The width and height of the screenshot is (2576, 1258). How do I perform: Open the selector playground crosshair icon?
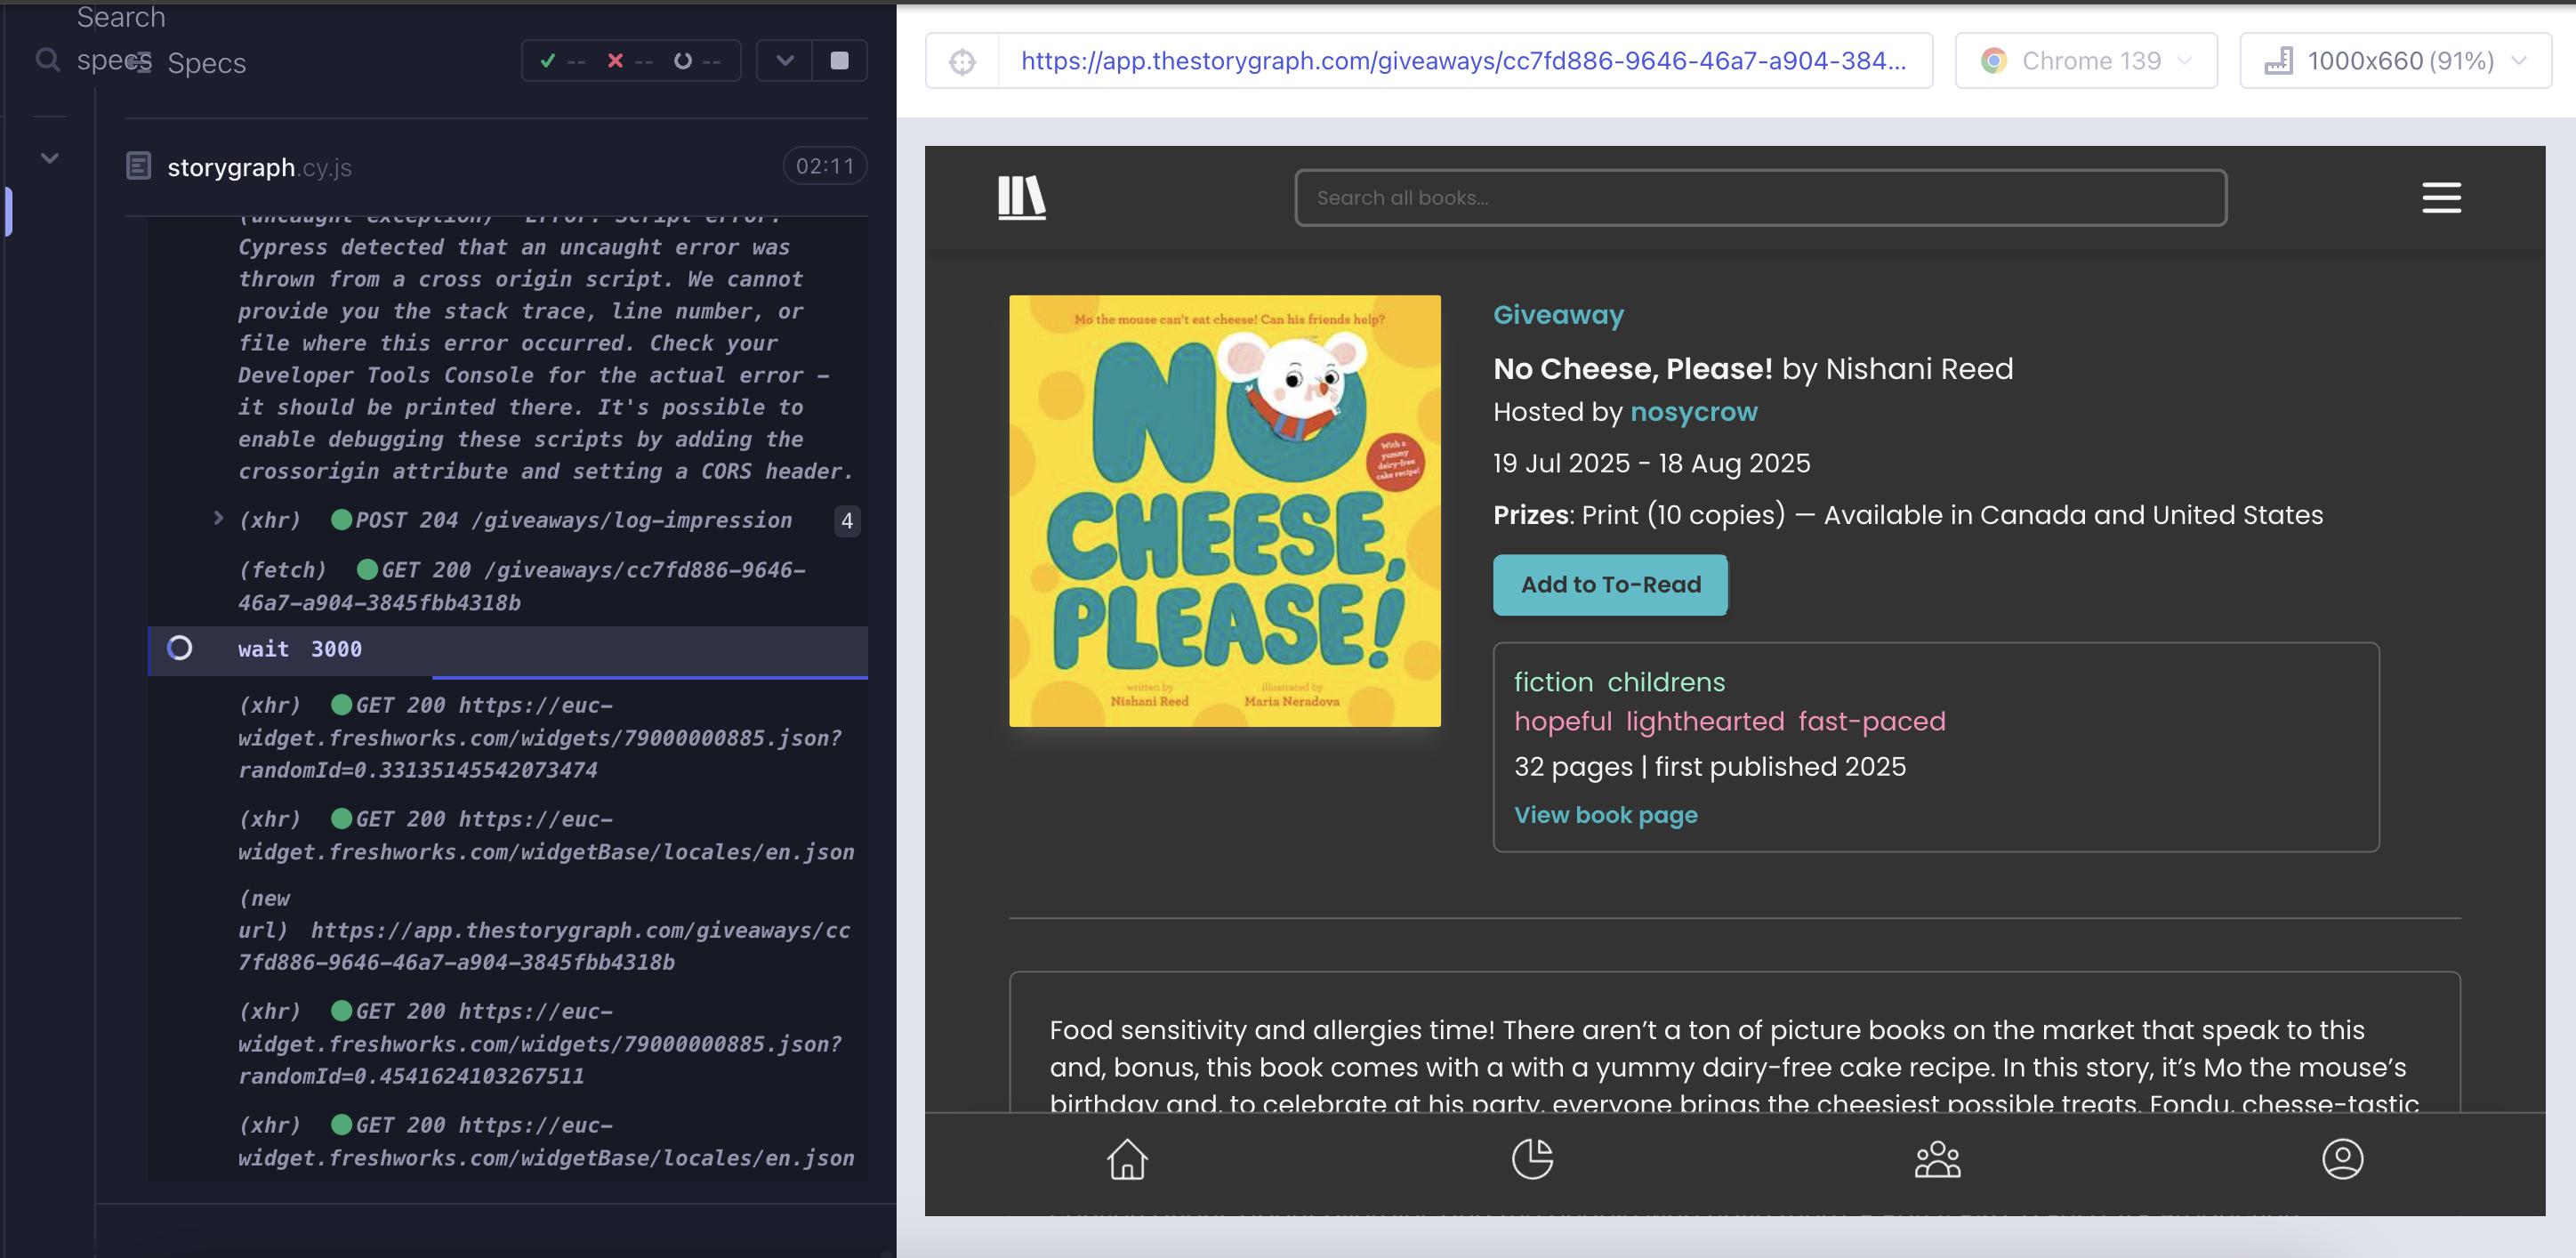point(962,61)
